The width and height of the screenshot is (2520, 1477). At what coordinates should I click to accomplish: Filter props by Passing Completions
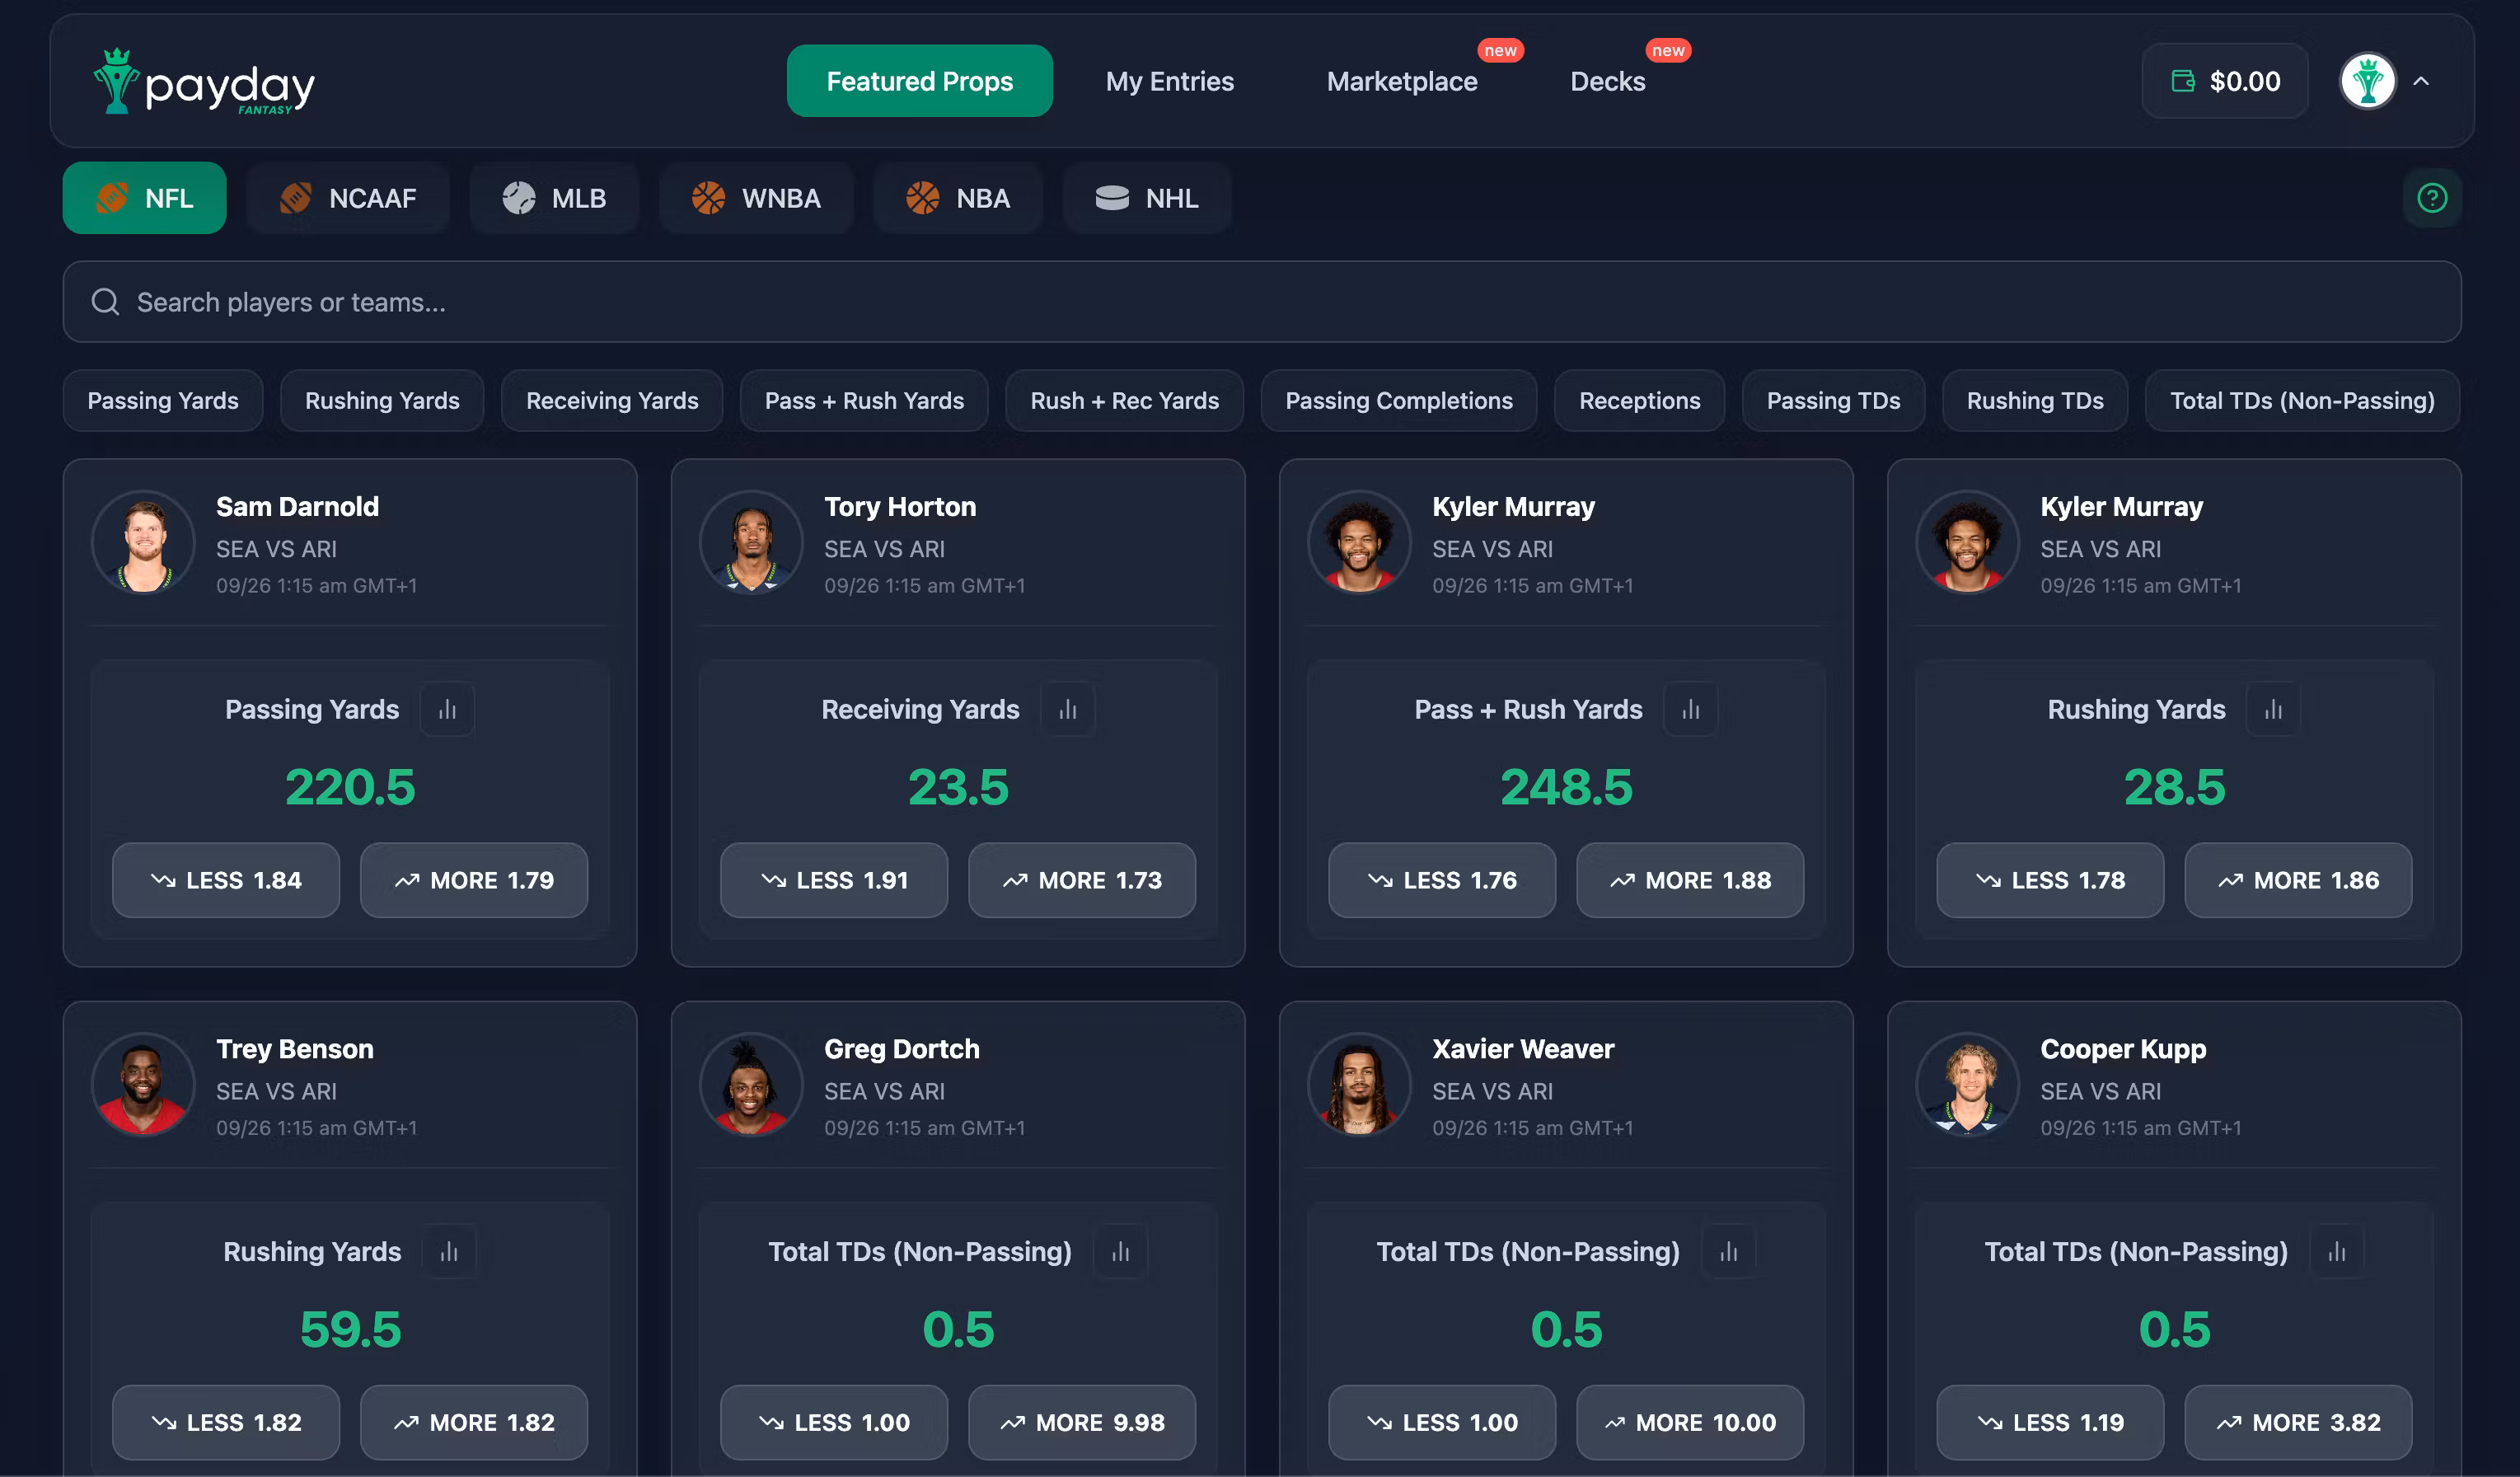[x=1398, y=401]
